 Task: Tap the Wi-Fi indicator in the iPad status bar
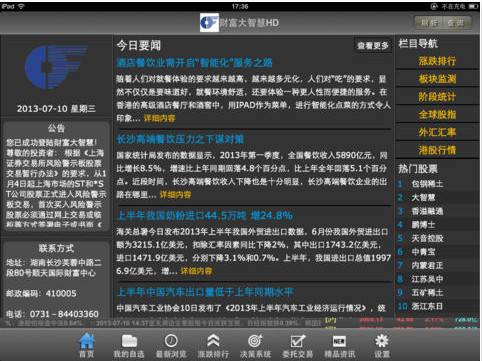[x=21, y=6]
